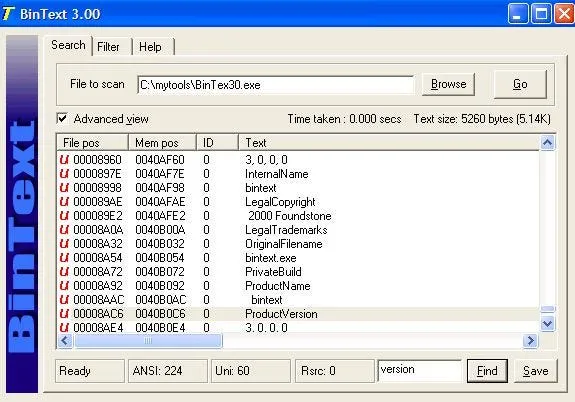The image size is (575, 402).
Task: Select the 'LegalCopyright' text entry
Action: (x=280, y=202)
